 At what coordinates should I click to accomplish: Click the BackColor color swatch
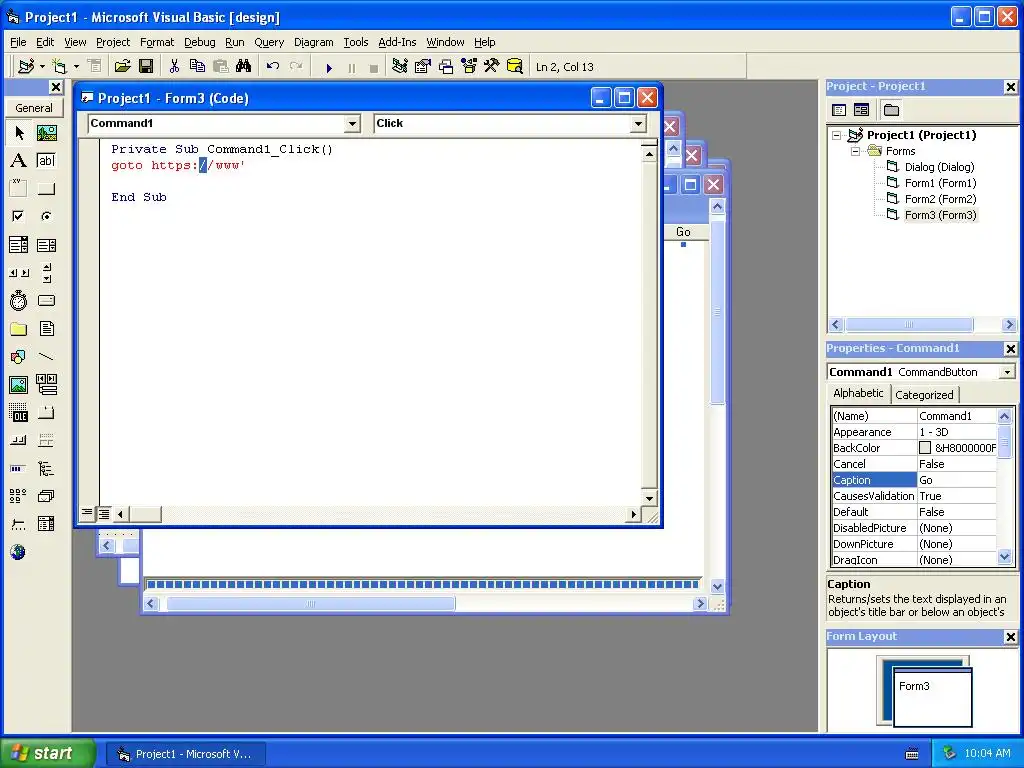pyautogui.click(x=925, y=448)
